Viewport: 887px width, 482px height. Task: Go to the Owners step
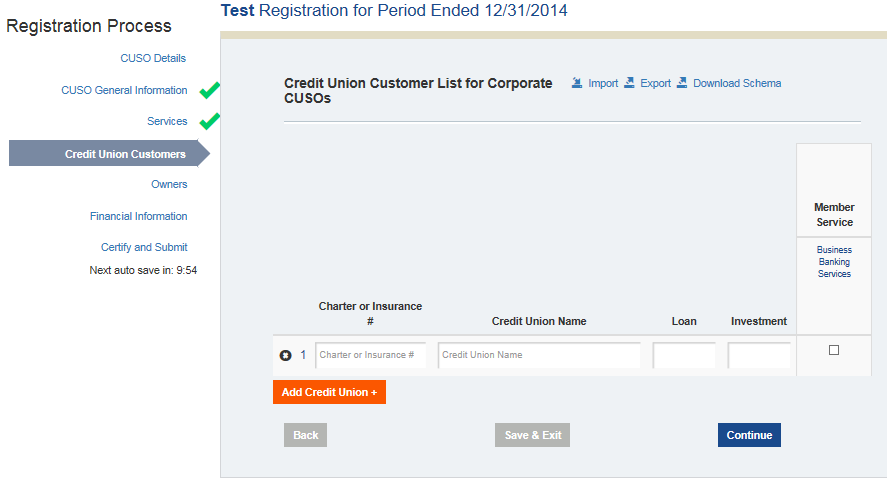click(169, 184)
